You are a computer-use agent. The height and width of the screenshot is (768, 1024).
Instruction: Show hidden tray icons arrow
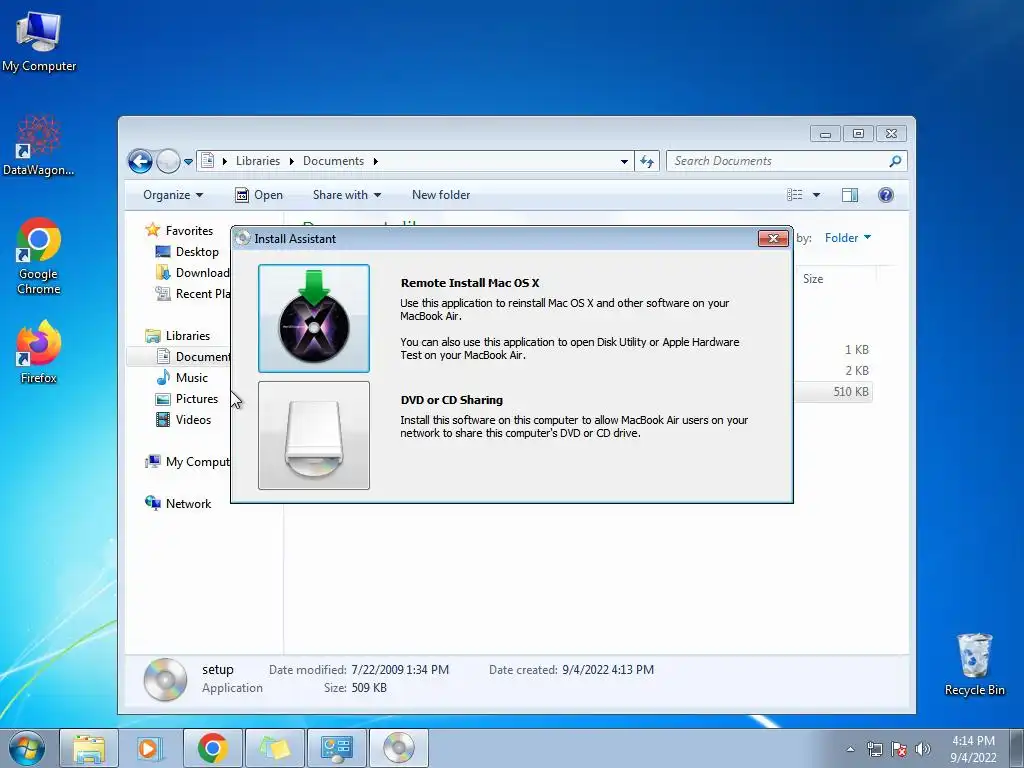pos(850,749)
